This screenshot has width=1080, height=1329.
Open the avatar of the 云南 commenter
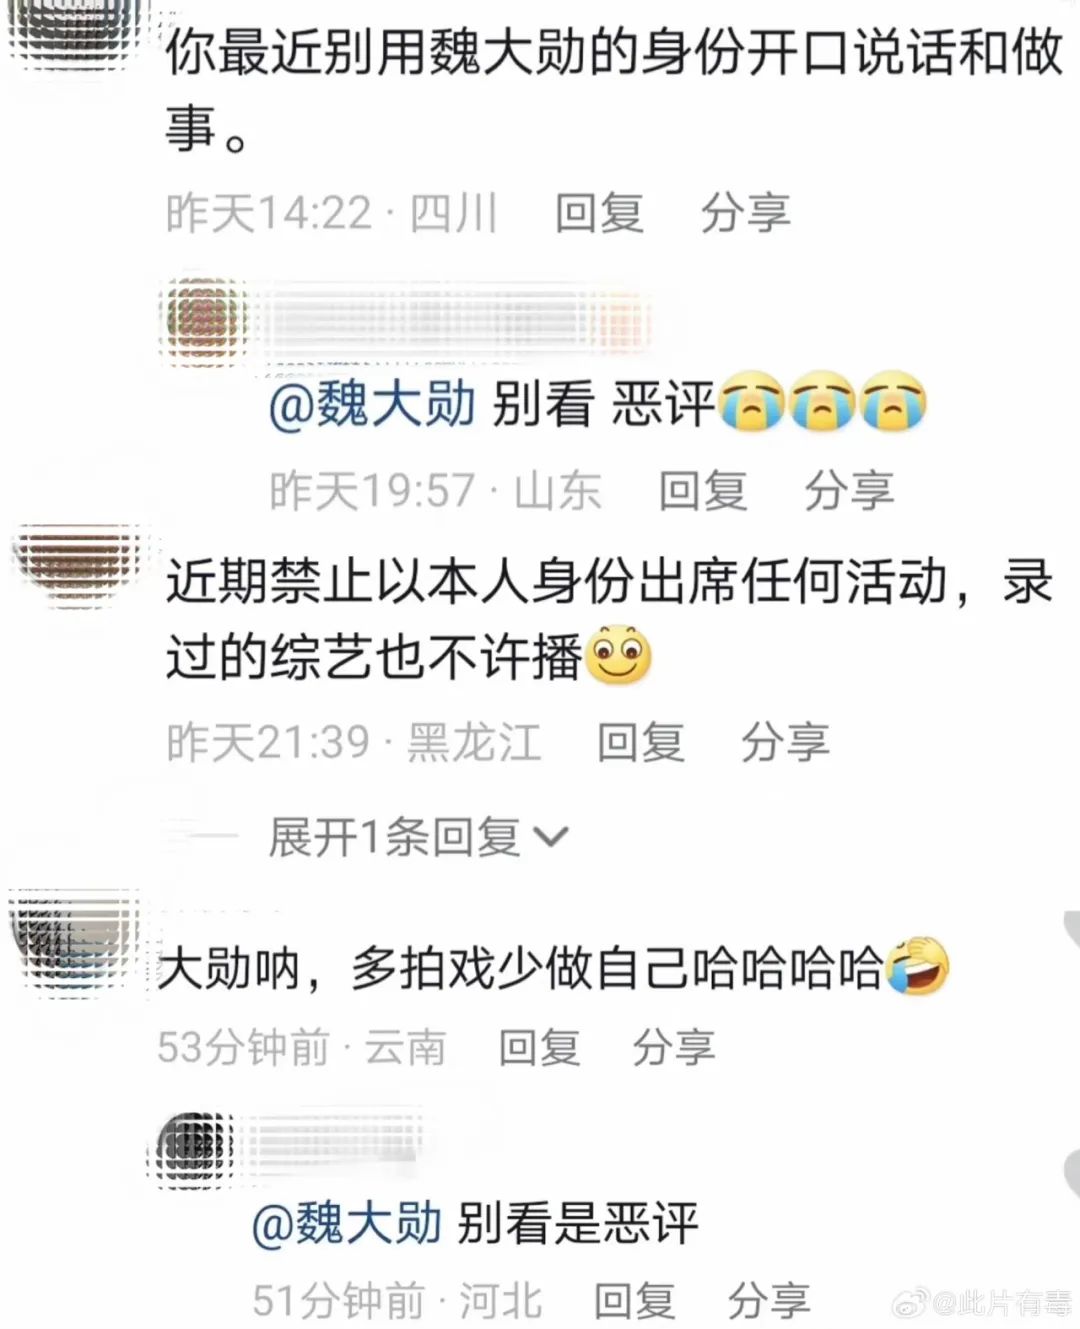point(76,941)
